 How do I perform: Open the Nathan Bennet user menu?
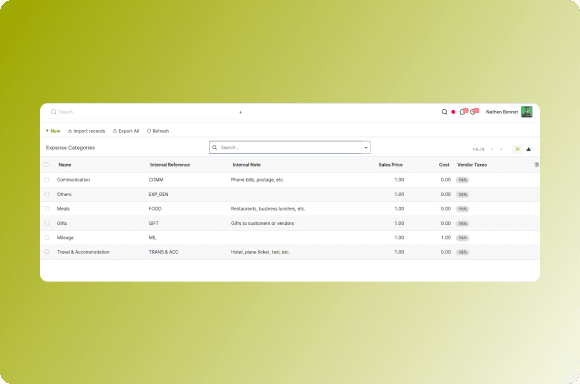(x=509, y=112)
